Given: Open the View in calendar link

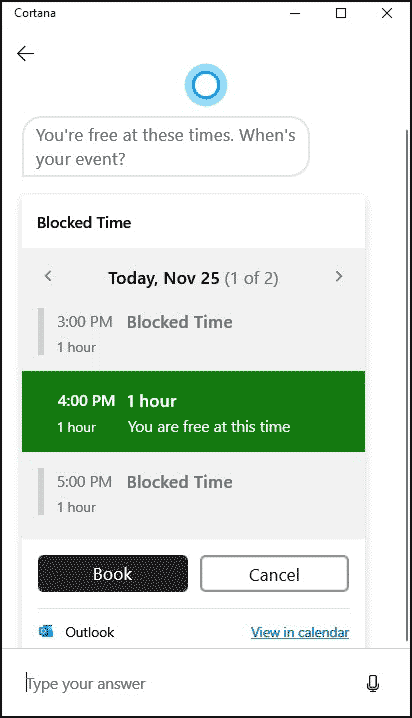Looking at the screenshot, I should pyautogui.click(x=300, y=632).
